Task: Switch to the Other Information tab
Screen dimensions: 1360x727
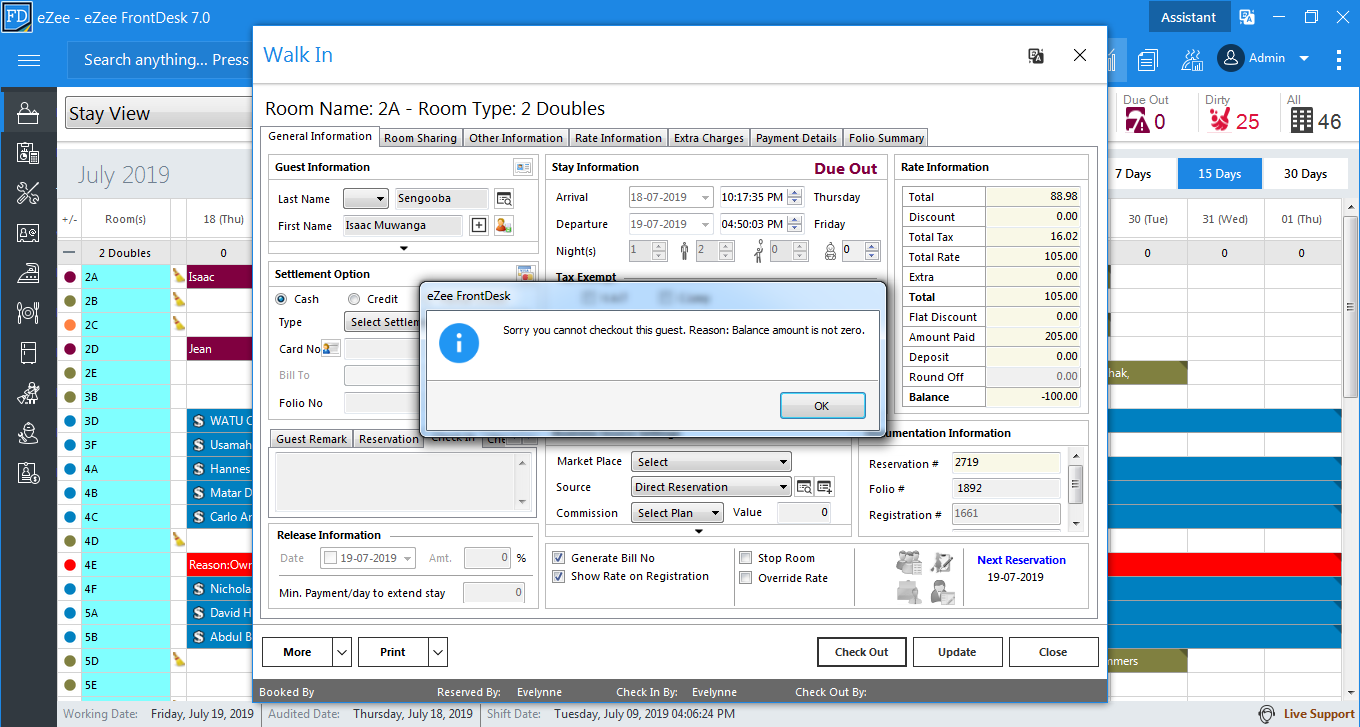Action: [516, 138]
